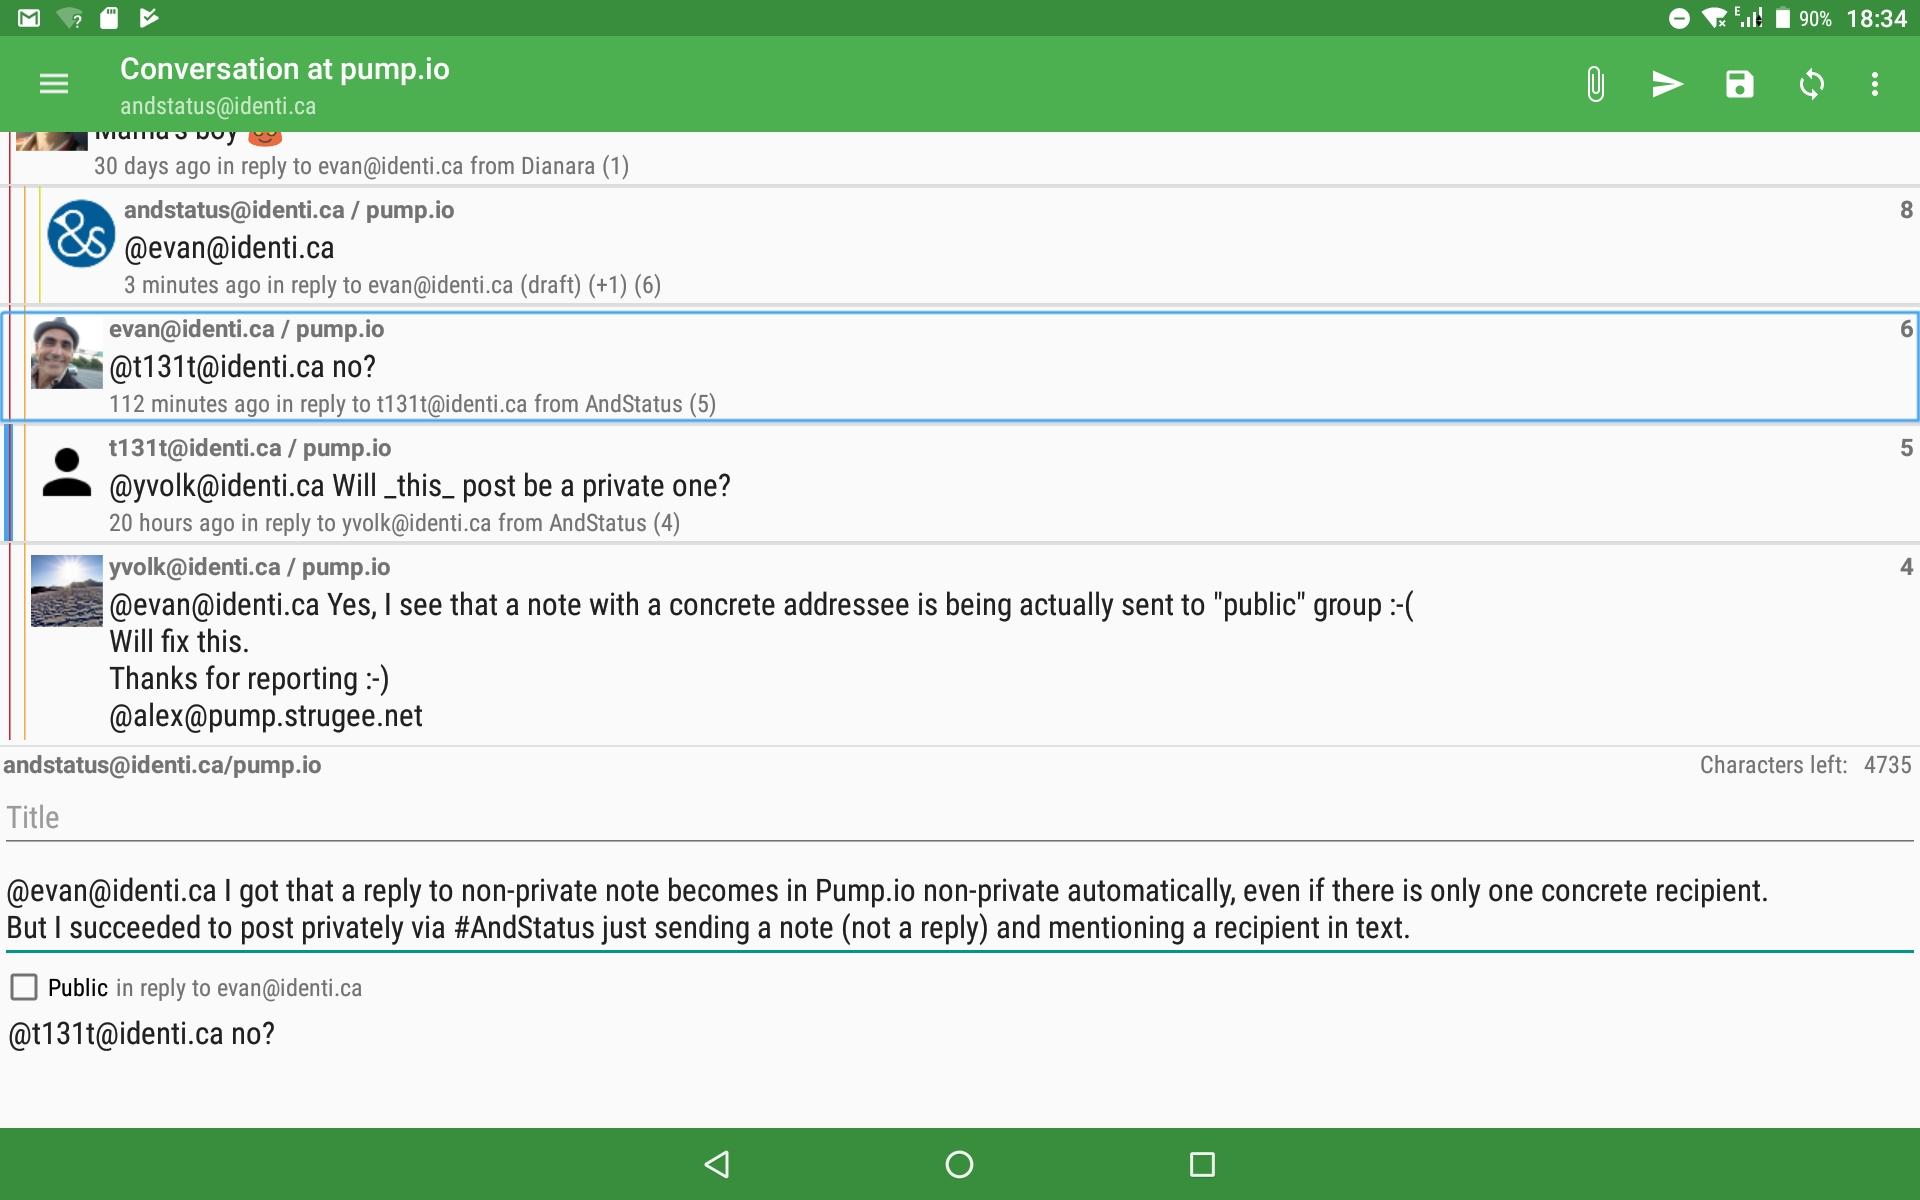Tap the sync refresh icon
Viewport: 1920px width, 1200px height.
click(x=1812, y=84)
